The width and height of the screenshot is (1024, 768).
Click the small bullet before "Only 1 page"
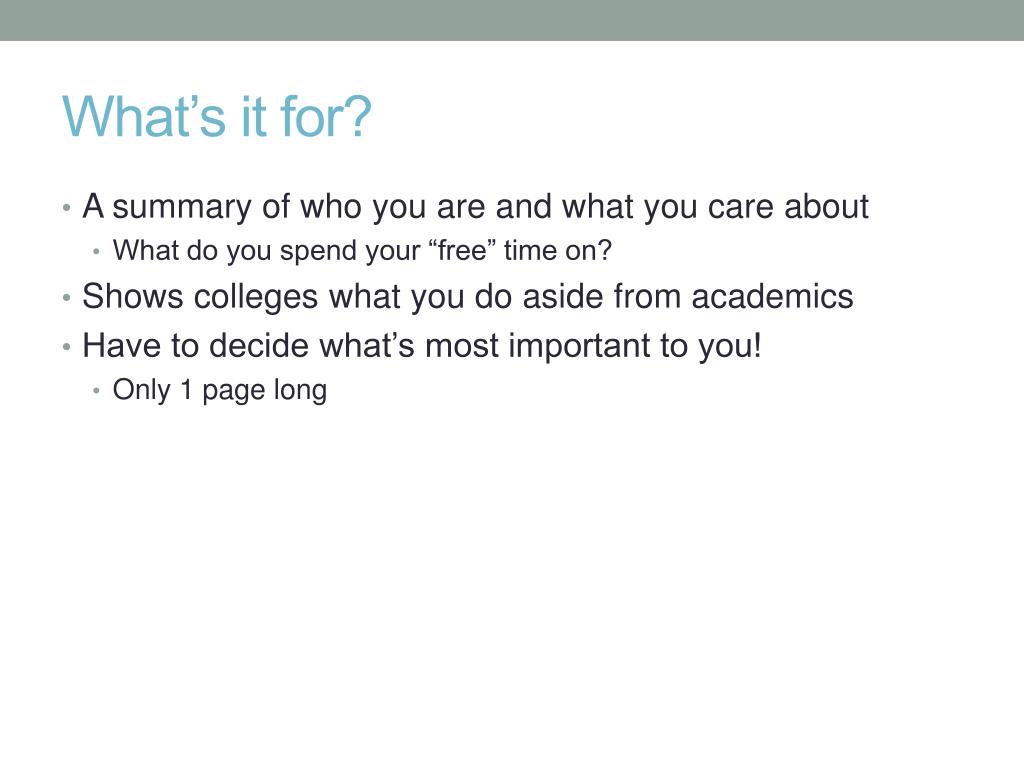(97, 391)
